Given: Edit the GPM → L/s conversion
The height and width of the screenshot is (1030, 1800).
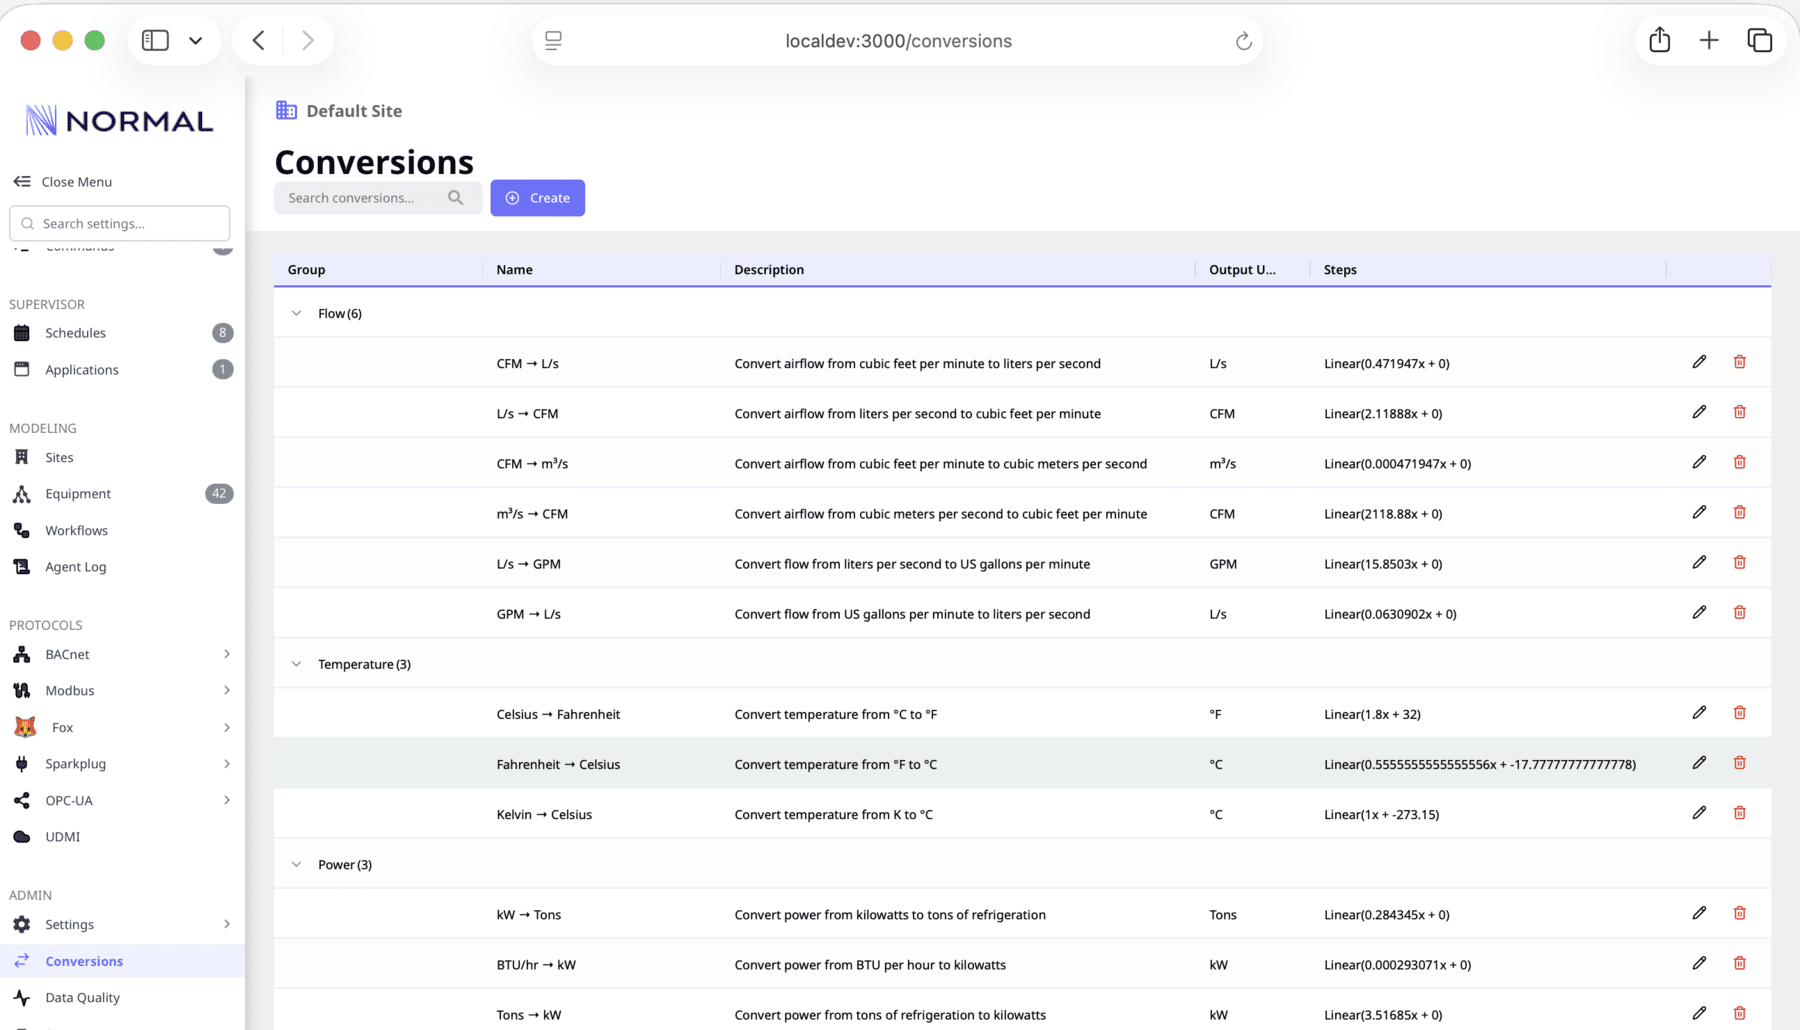Looking at the screenshot, I should (1699, 612).
